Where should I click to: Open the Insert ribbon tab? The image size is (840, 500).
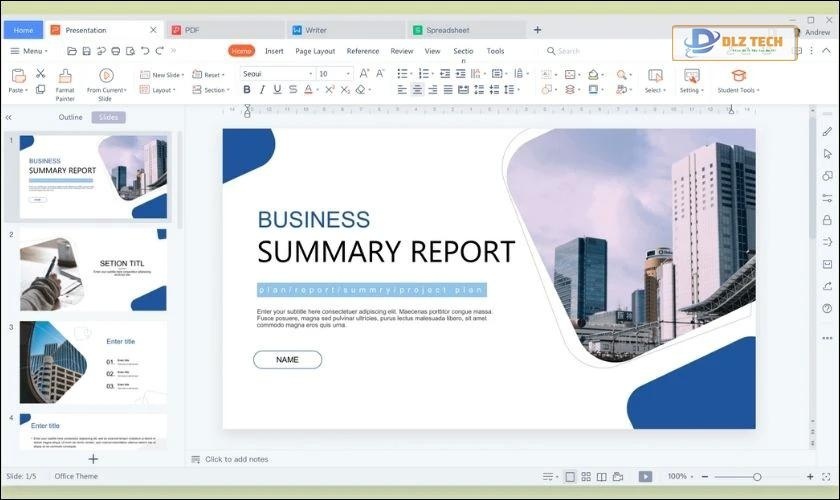(x=274, y=51)
